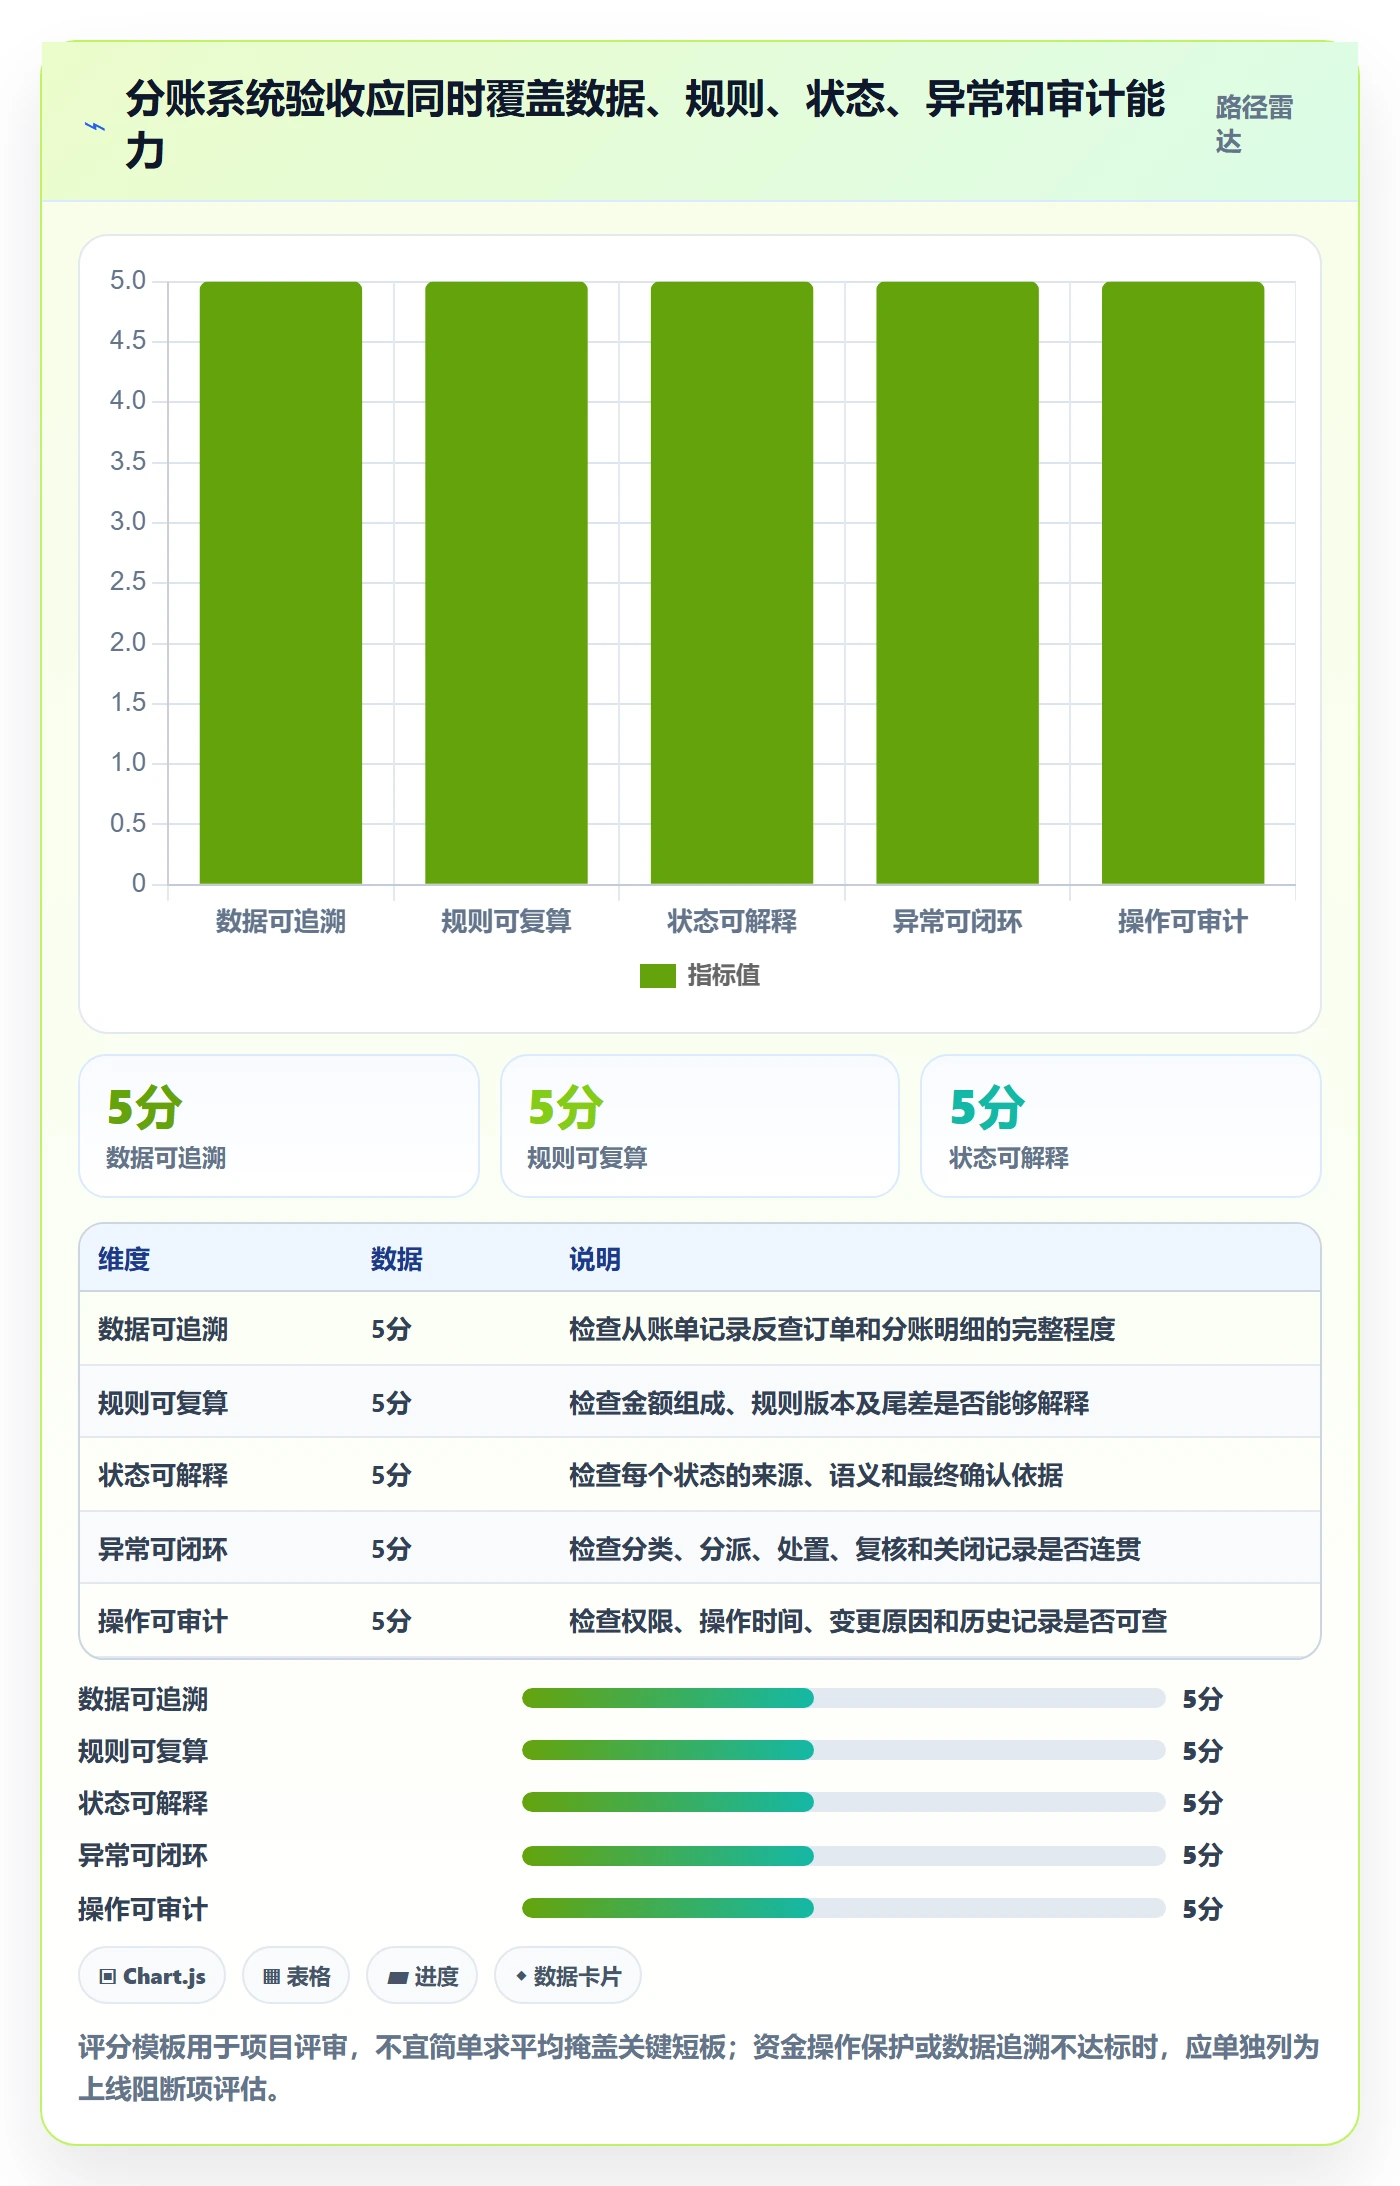Click the 2.5 y-axis tick label
This screenshot has height=2186, width=1400.
tap(128, 582)
